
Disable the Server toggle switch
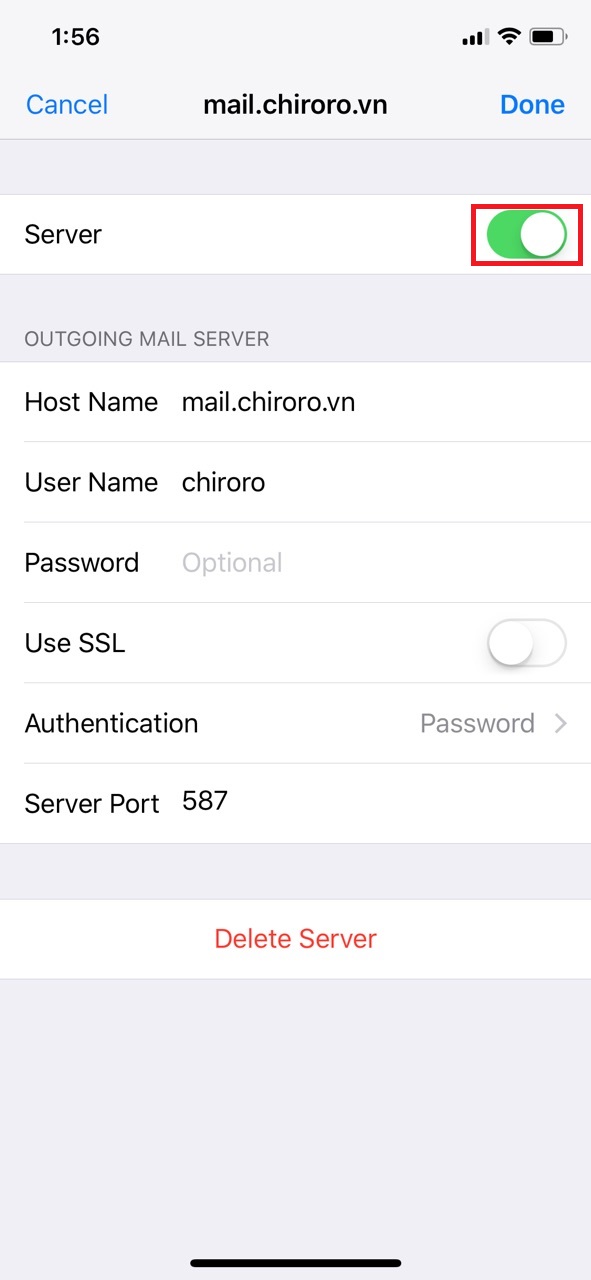click(526, 234)
